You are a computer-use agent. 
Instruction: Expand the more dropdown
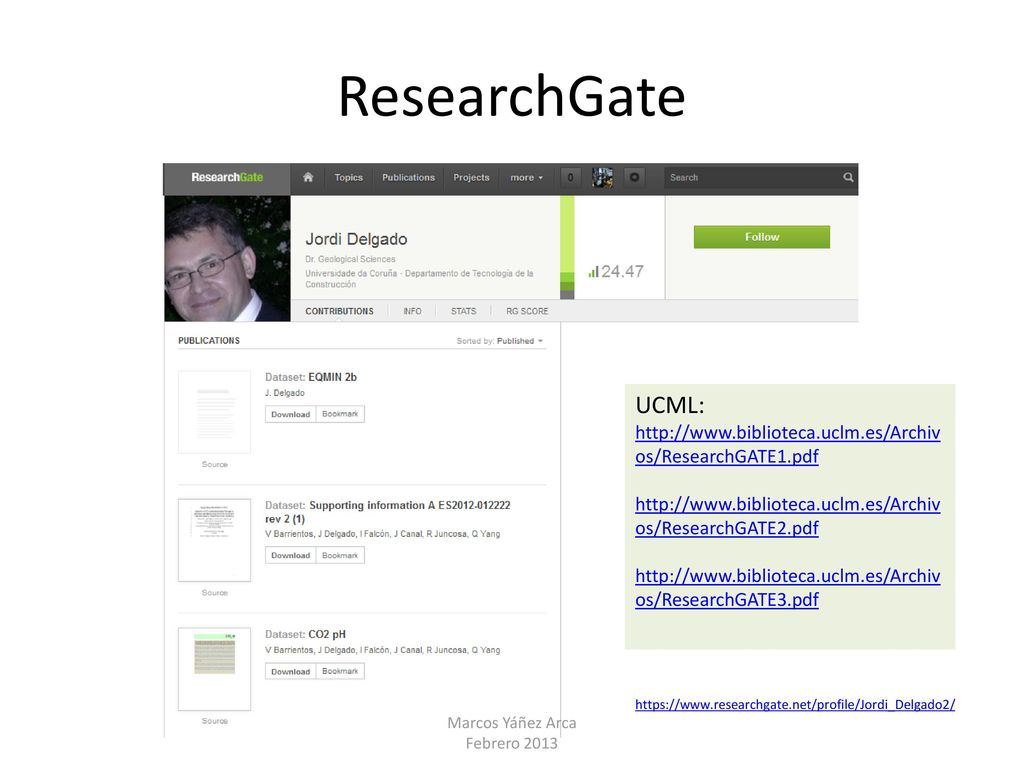(x=526, y=177)
